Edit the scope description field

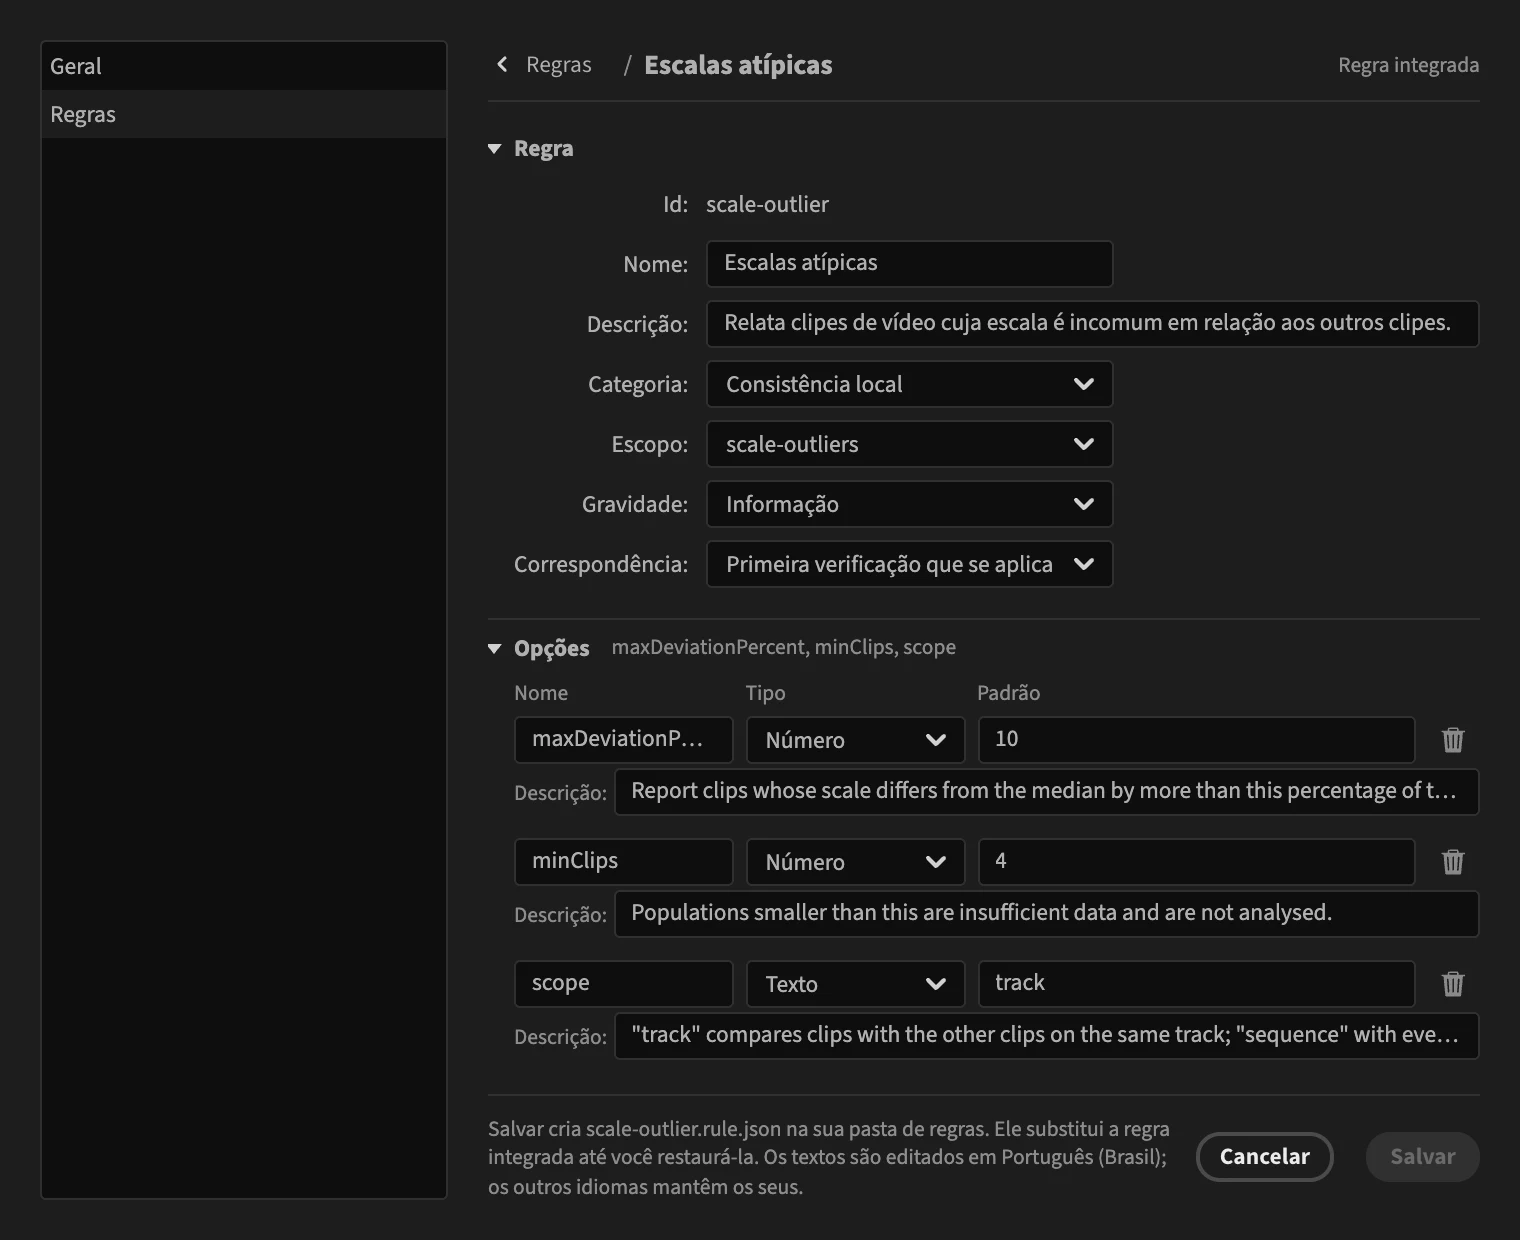(x=1046, y=1036)
